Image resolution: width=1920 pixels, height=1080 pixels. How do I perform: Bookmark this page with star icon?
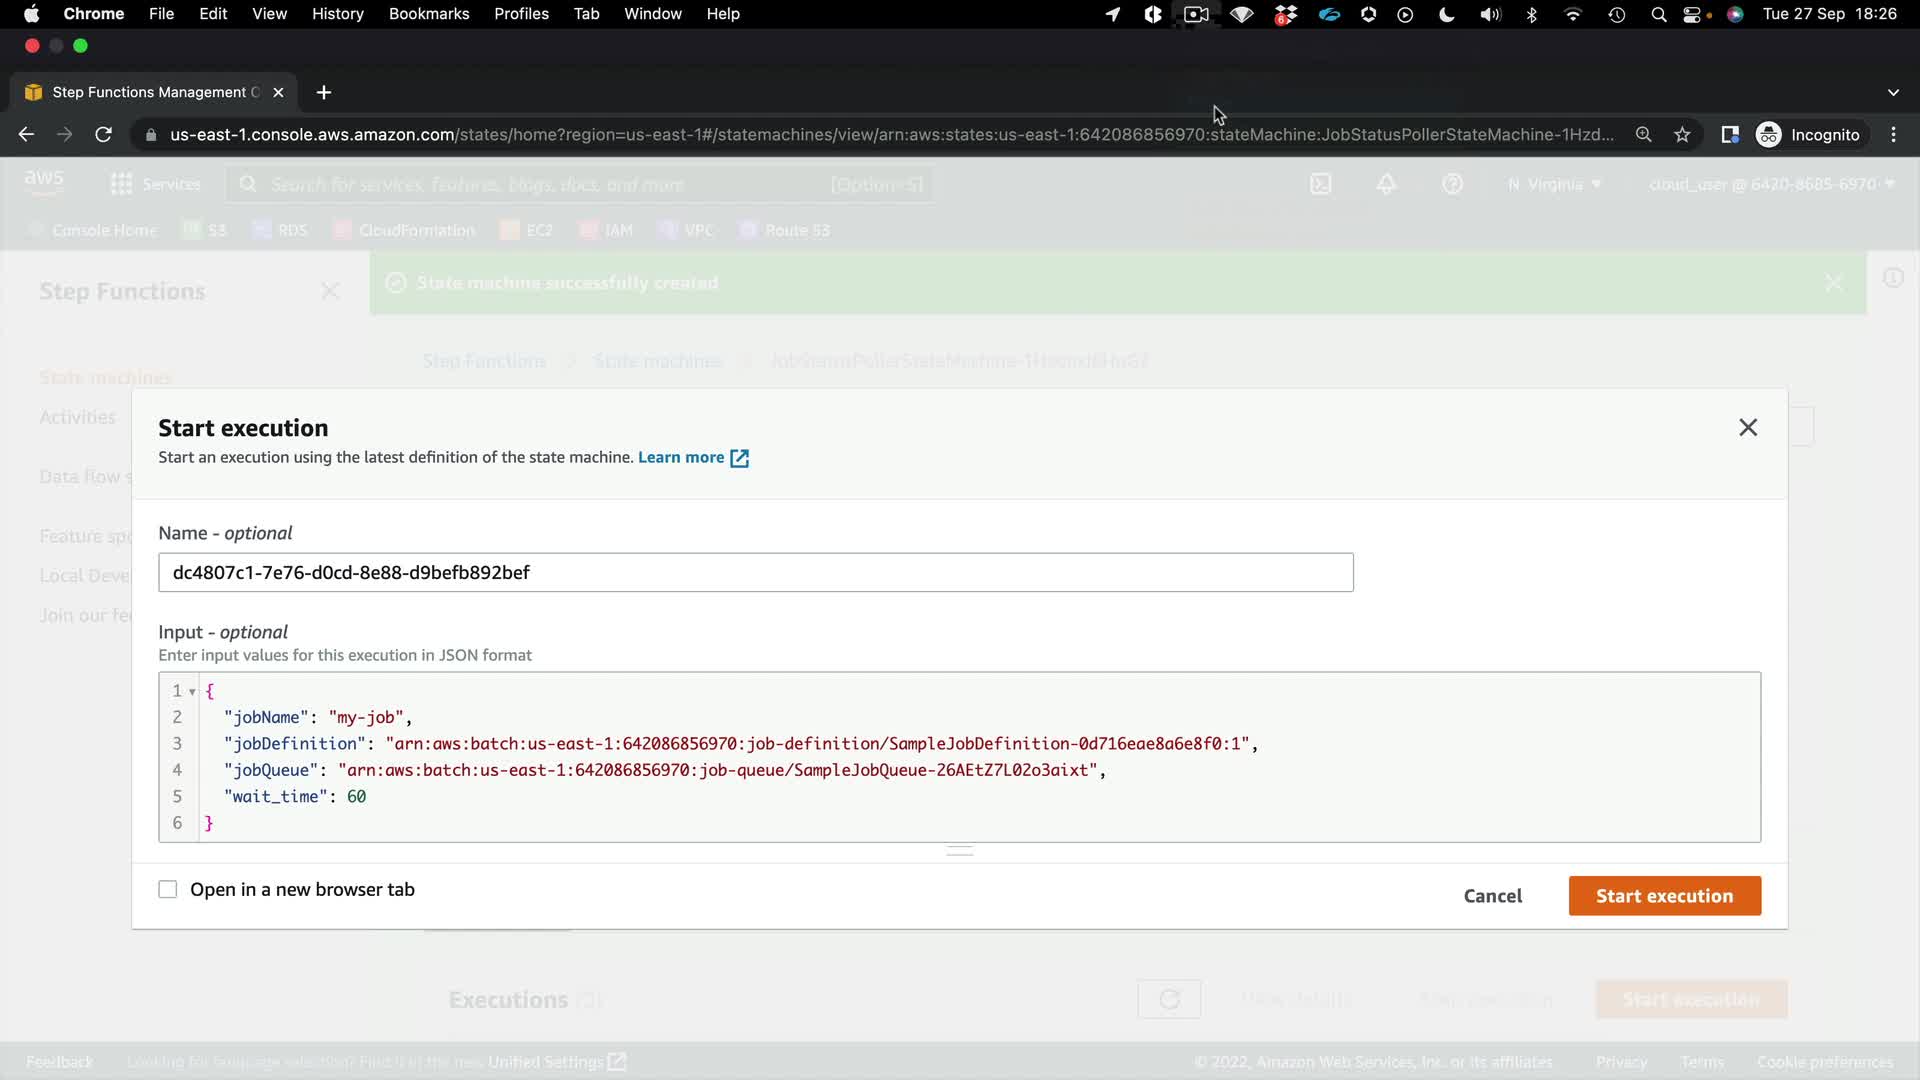coord(1682,135)
